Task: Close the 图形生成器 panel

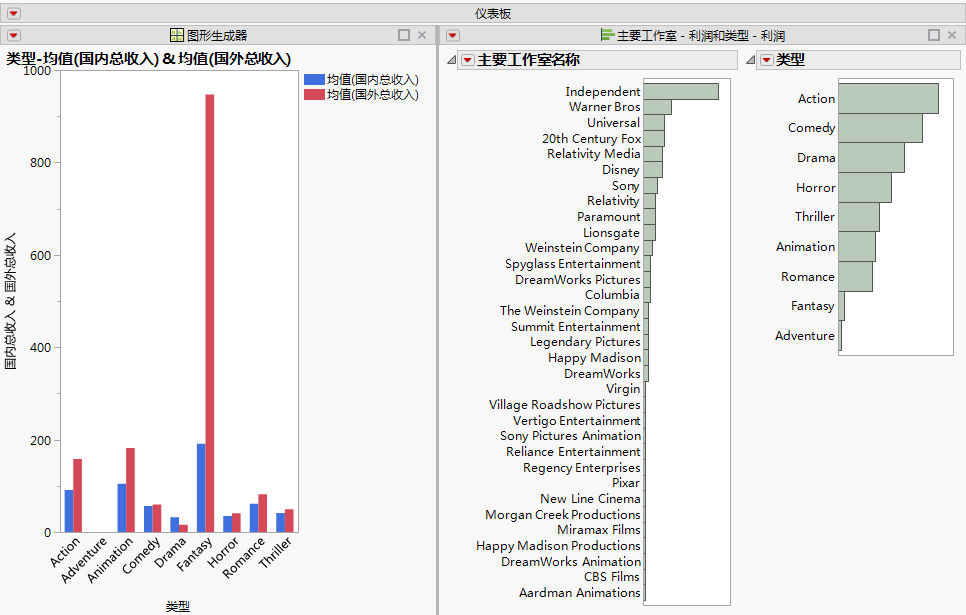Action: tap(422, 35)
